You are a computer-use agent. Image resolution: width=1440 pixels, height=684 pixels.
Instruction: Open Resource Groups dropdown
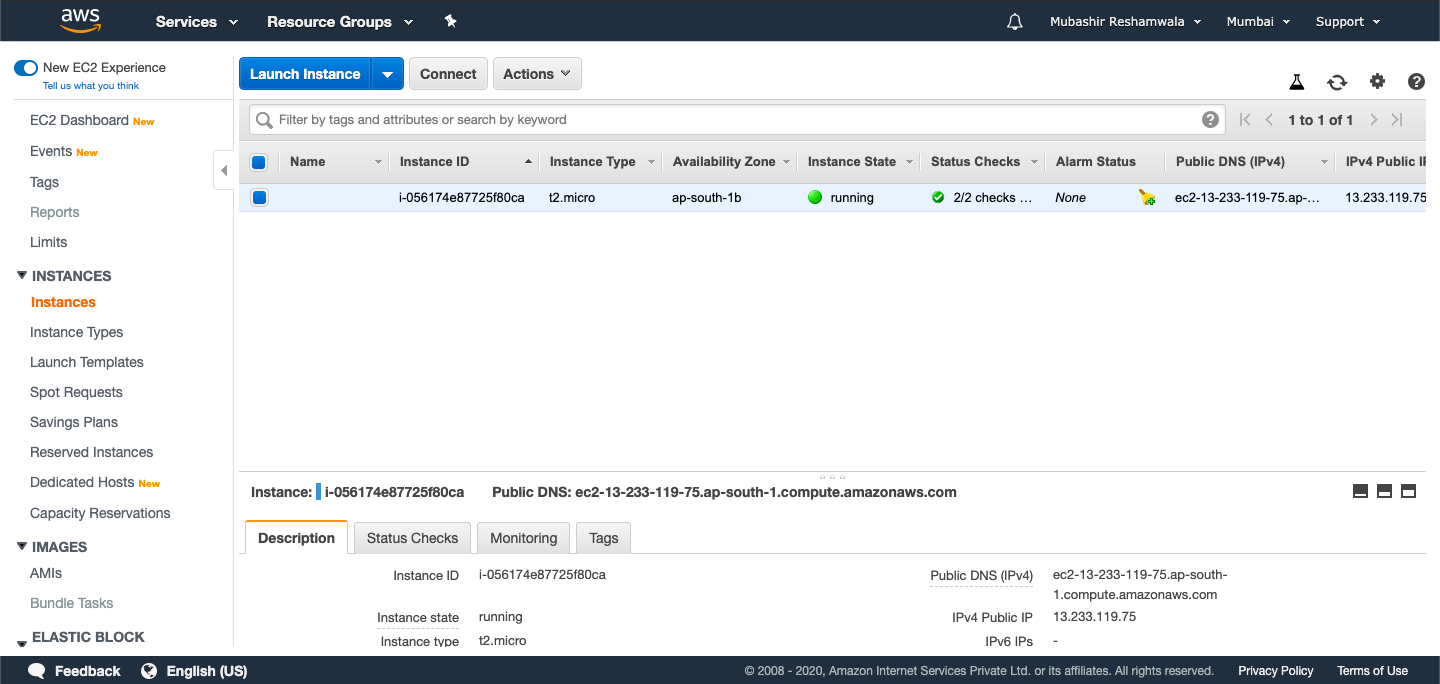[x=340, y=21]
